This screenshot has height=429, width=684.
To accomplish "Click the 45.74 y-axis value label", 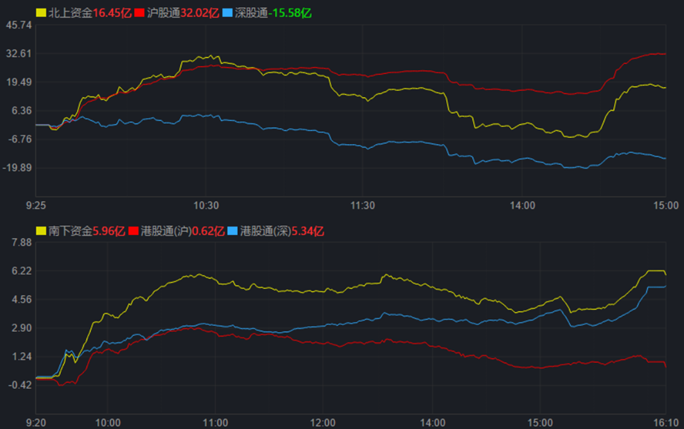I will [x=19, y=25].
